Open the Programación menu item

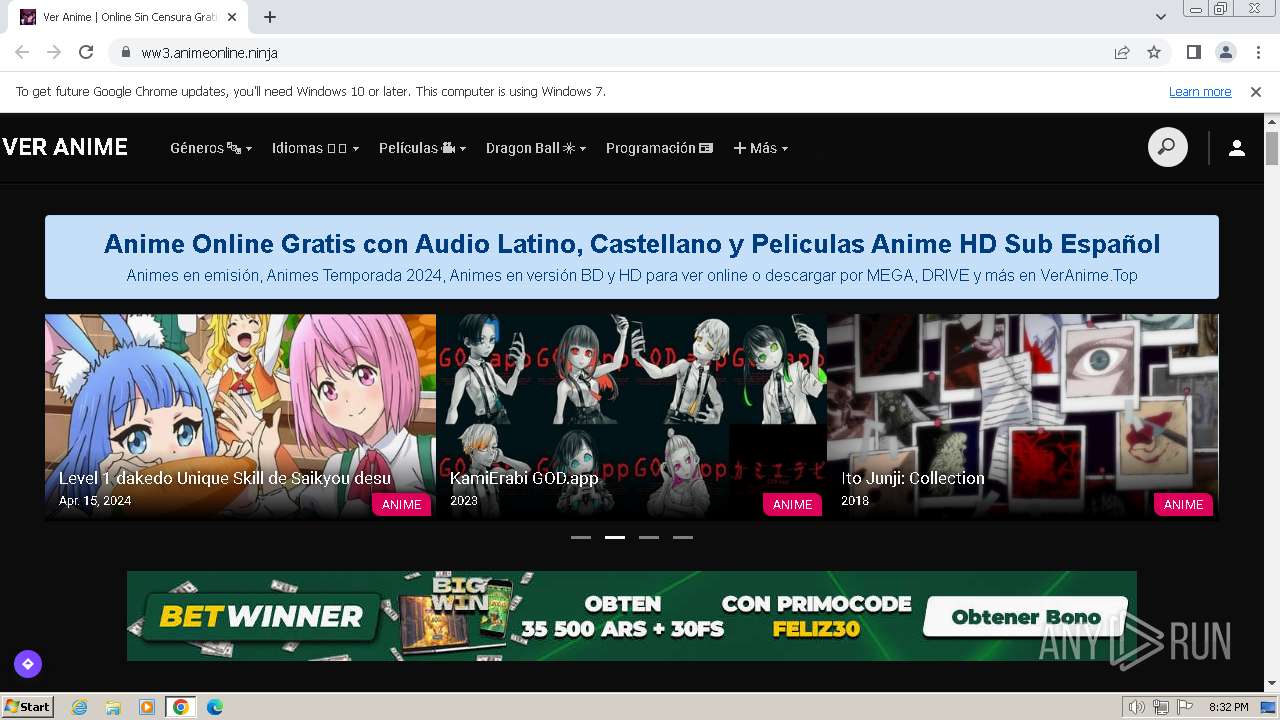659,148
